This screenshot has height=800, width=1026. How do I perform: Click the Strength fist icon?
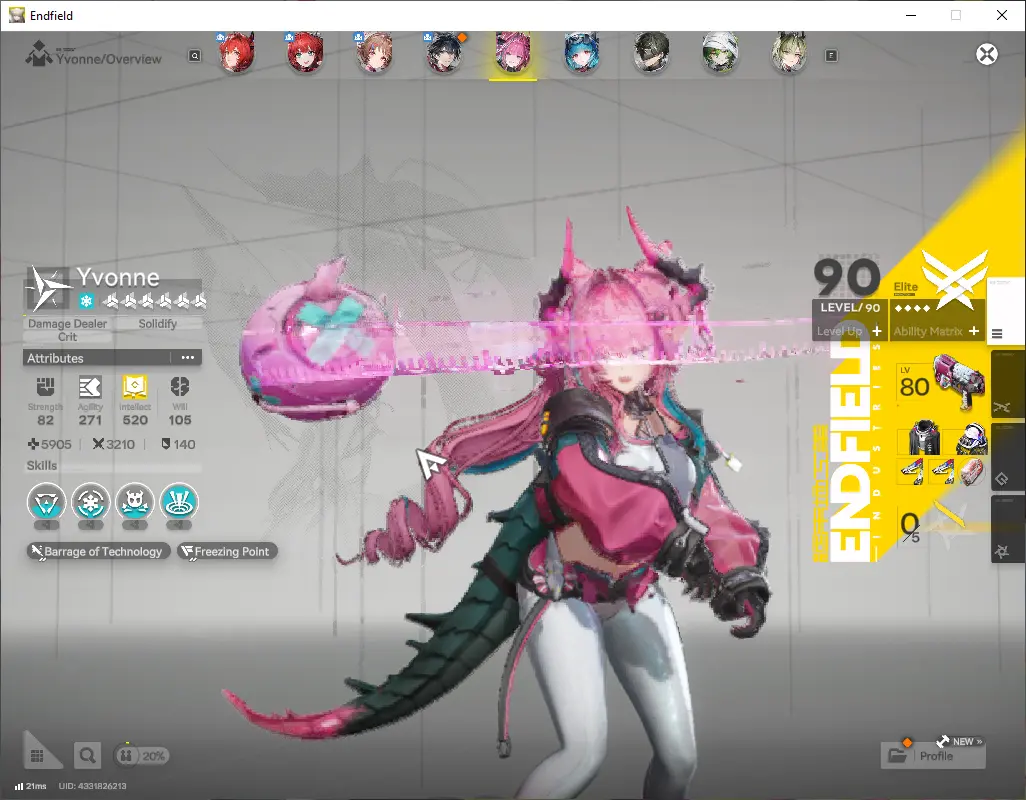45,387
